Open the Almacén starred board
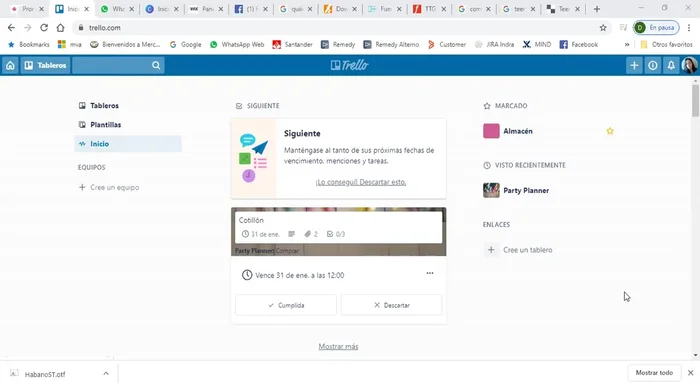700x386 pixels. pos(518,131)
